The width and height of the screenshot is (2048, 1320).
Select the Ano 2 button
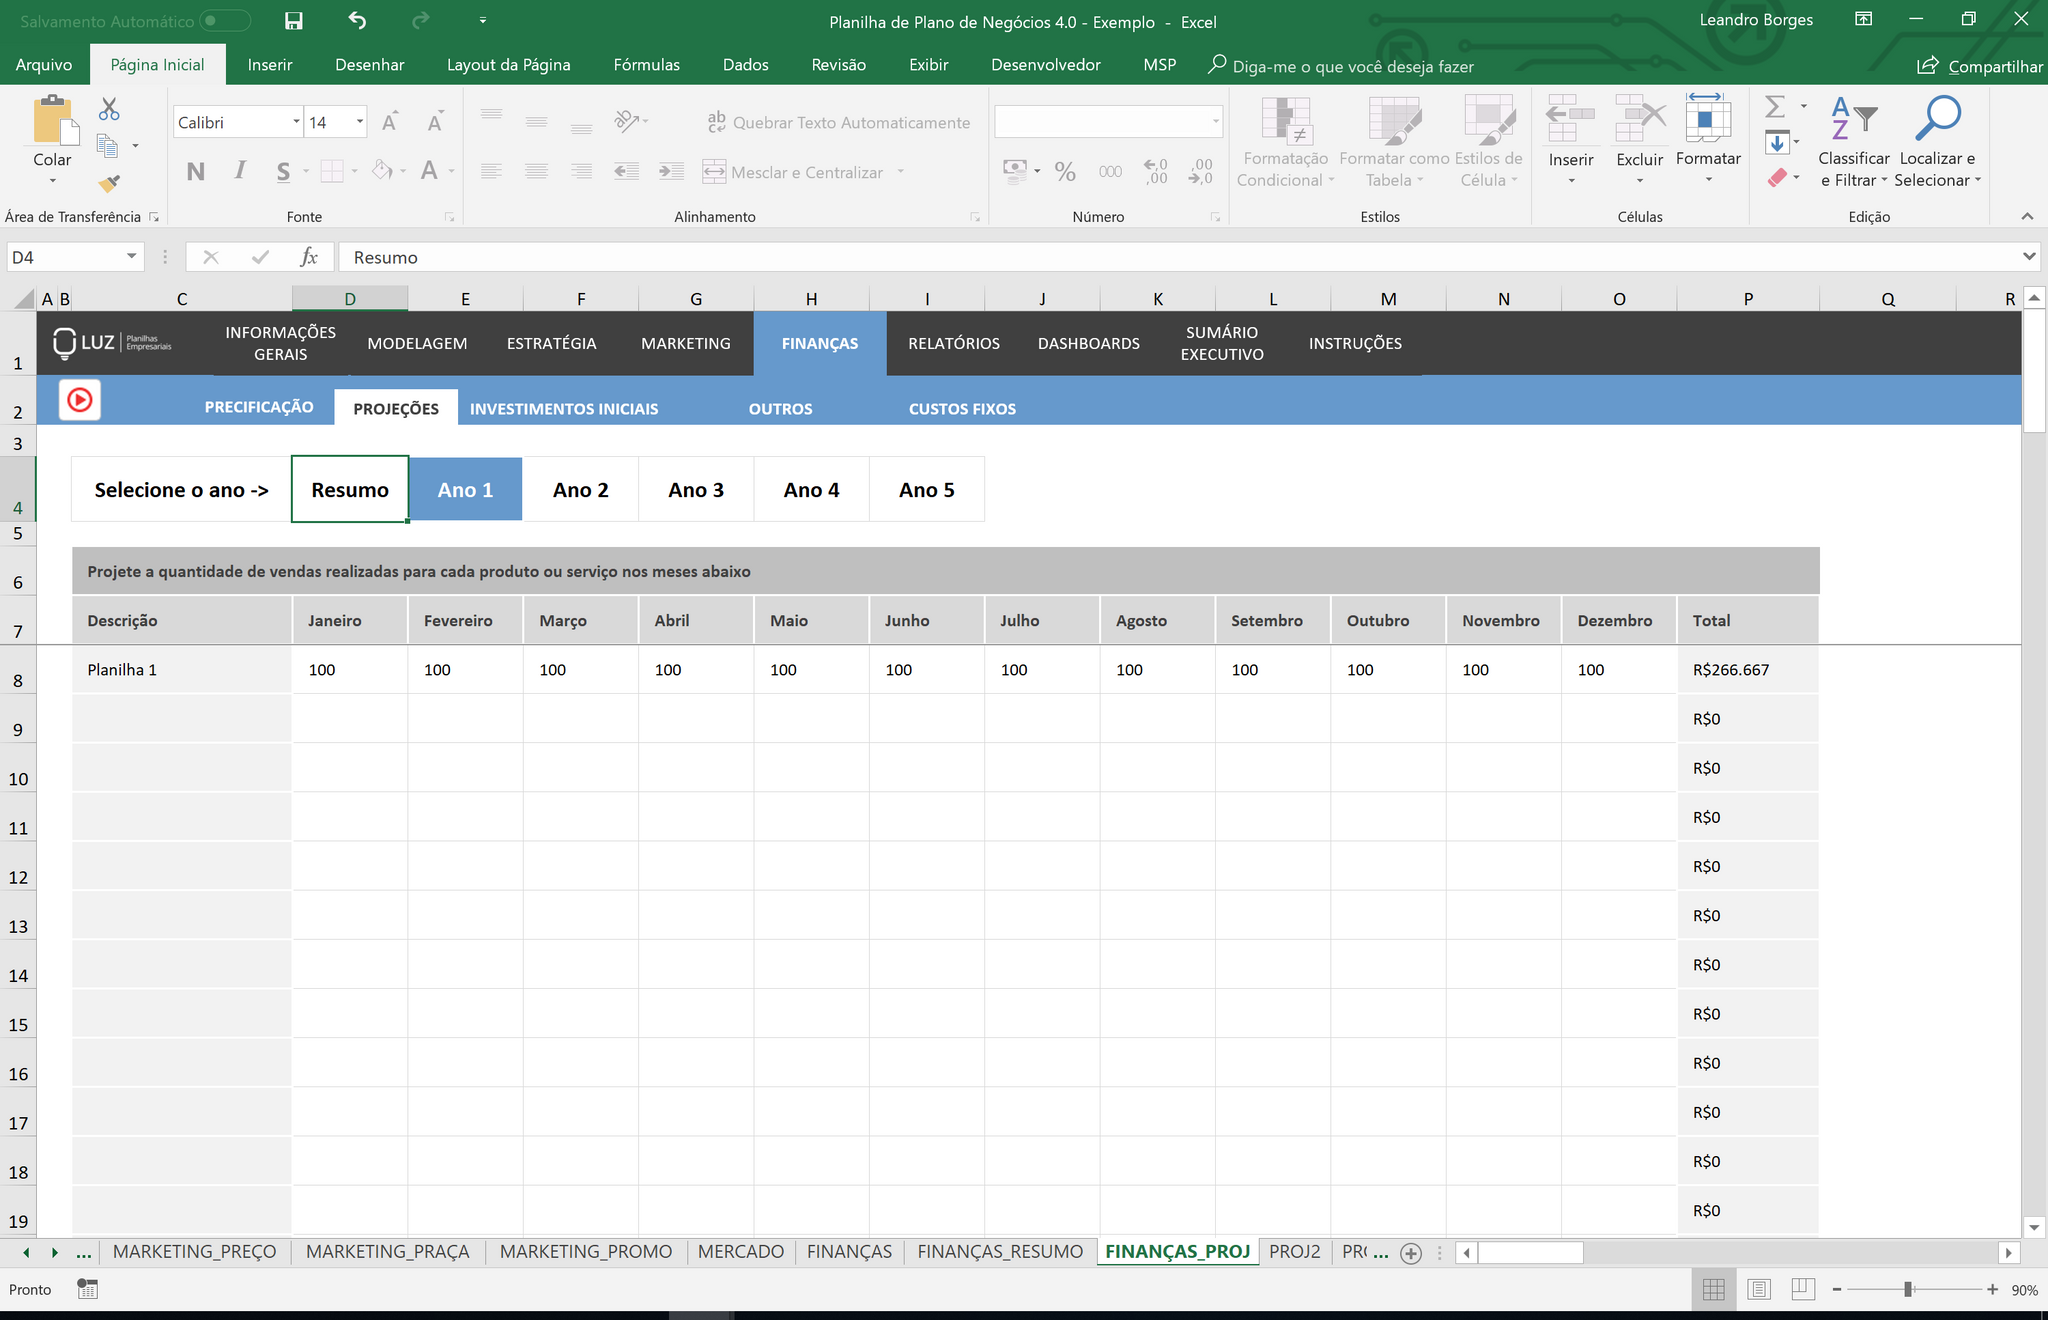(x=581, y=490)
